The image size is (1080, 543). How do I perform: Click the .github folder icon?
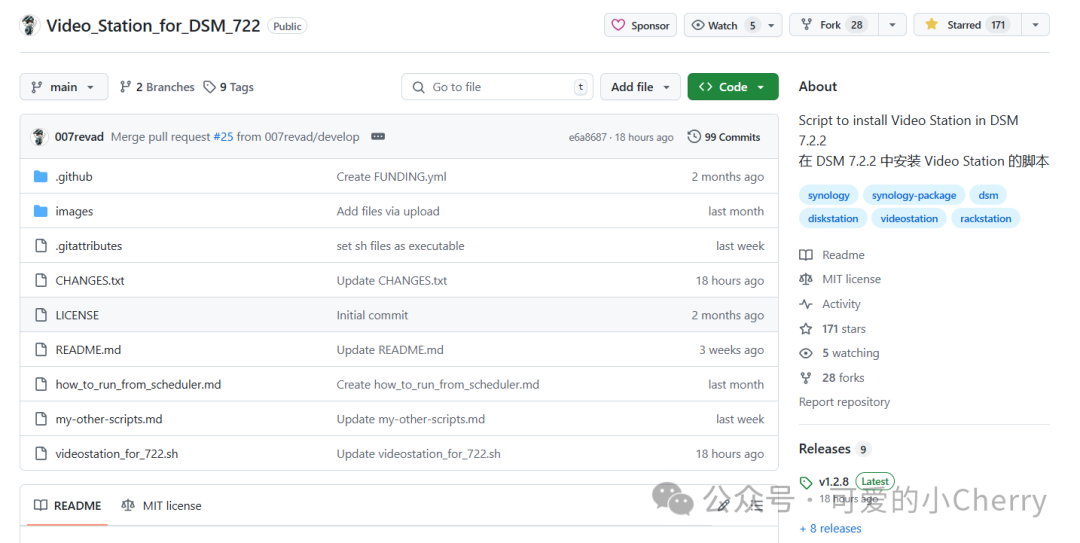coord(41,176)
